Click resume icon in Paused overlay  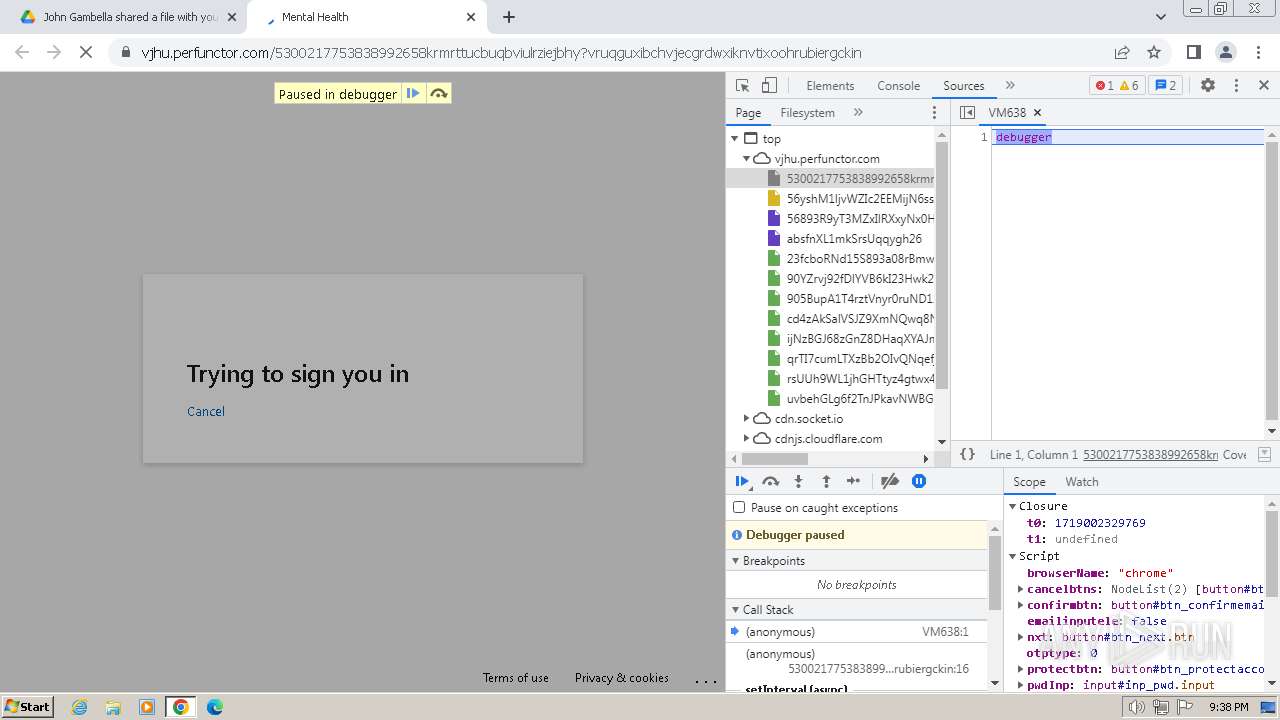(x=413, y=93)
